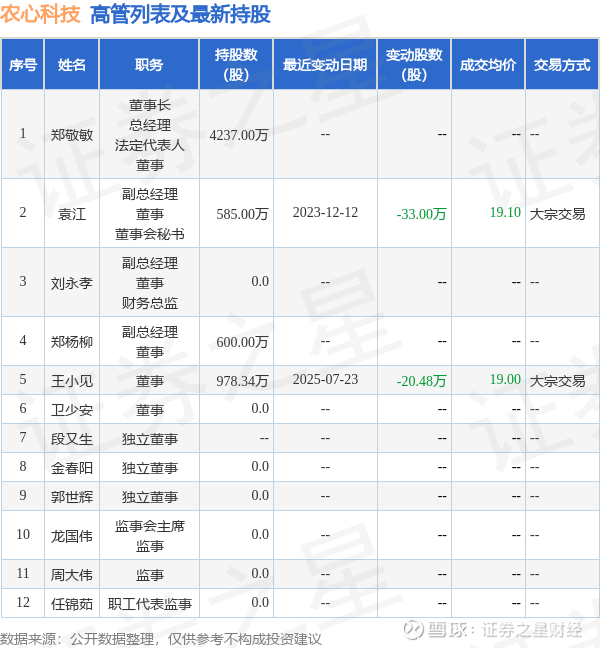Click the 职工代表监事 position text
Viewport: 600px width, 648px height.
point(150,604)
